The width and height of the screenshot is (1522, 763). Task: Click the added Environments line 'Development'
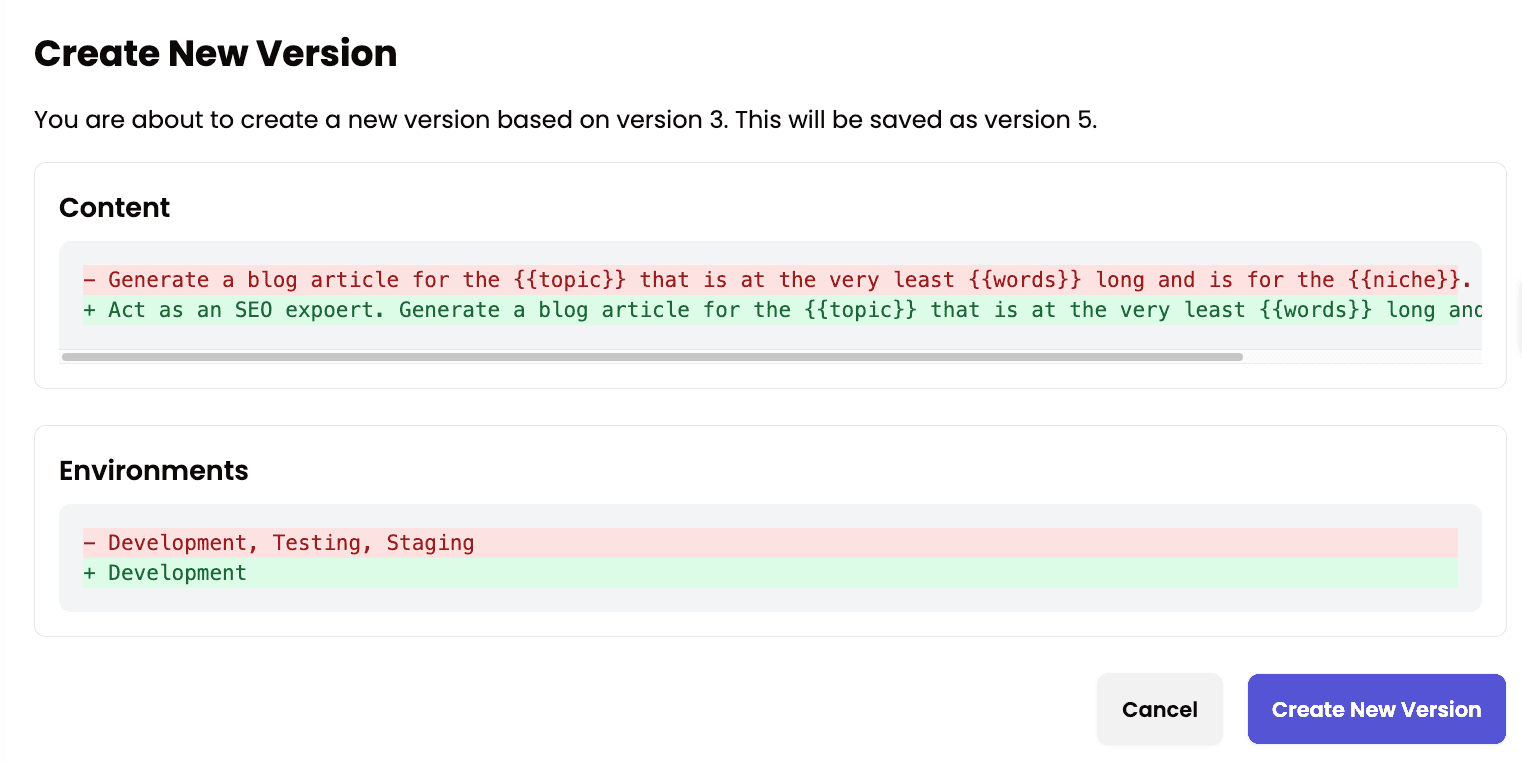(x=177, y=573)
